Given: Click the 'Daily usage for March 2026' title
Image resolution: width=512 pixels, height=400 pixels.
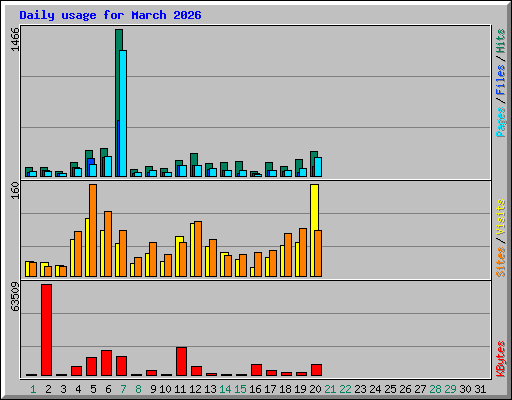Looking at the screenshot, I should [x=110, y=15].
